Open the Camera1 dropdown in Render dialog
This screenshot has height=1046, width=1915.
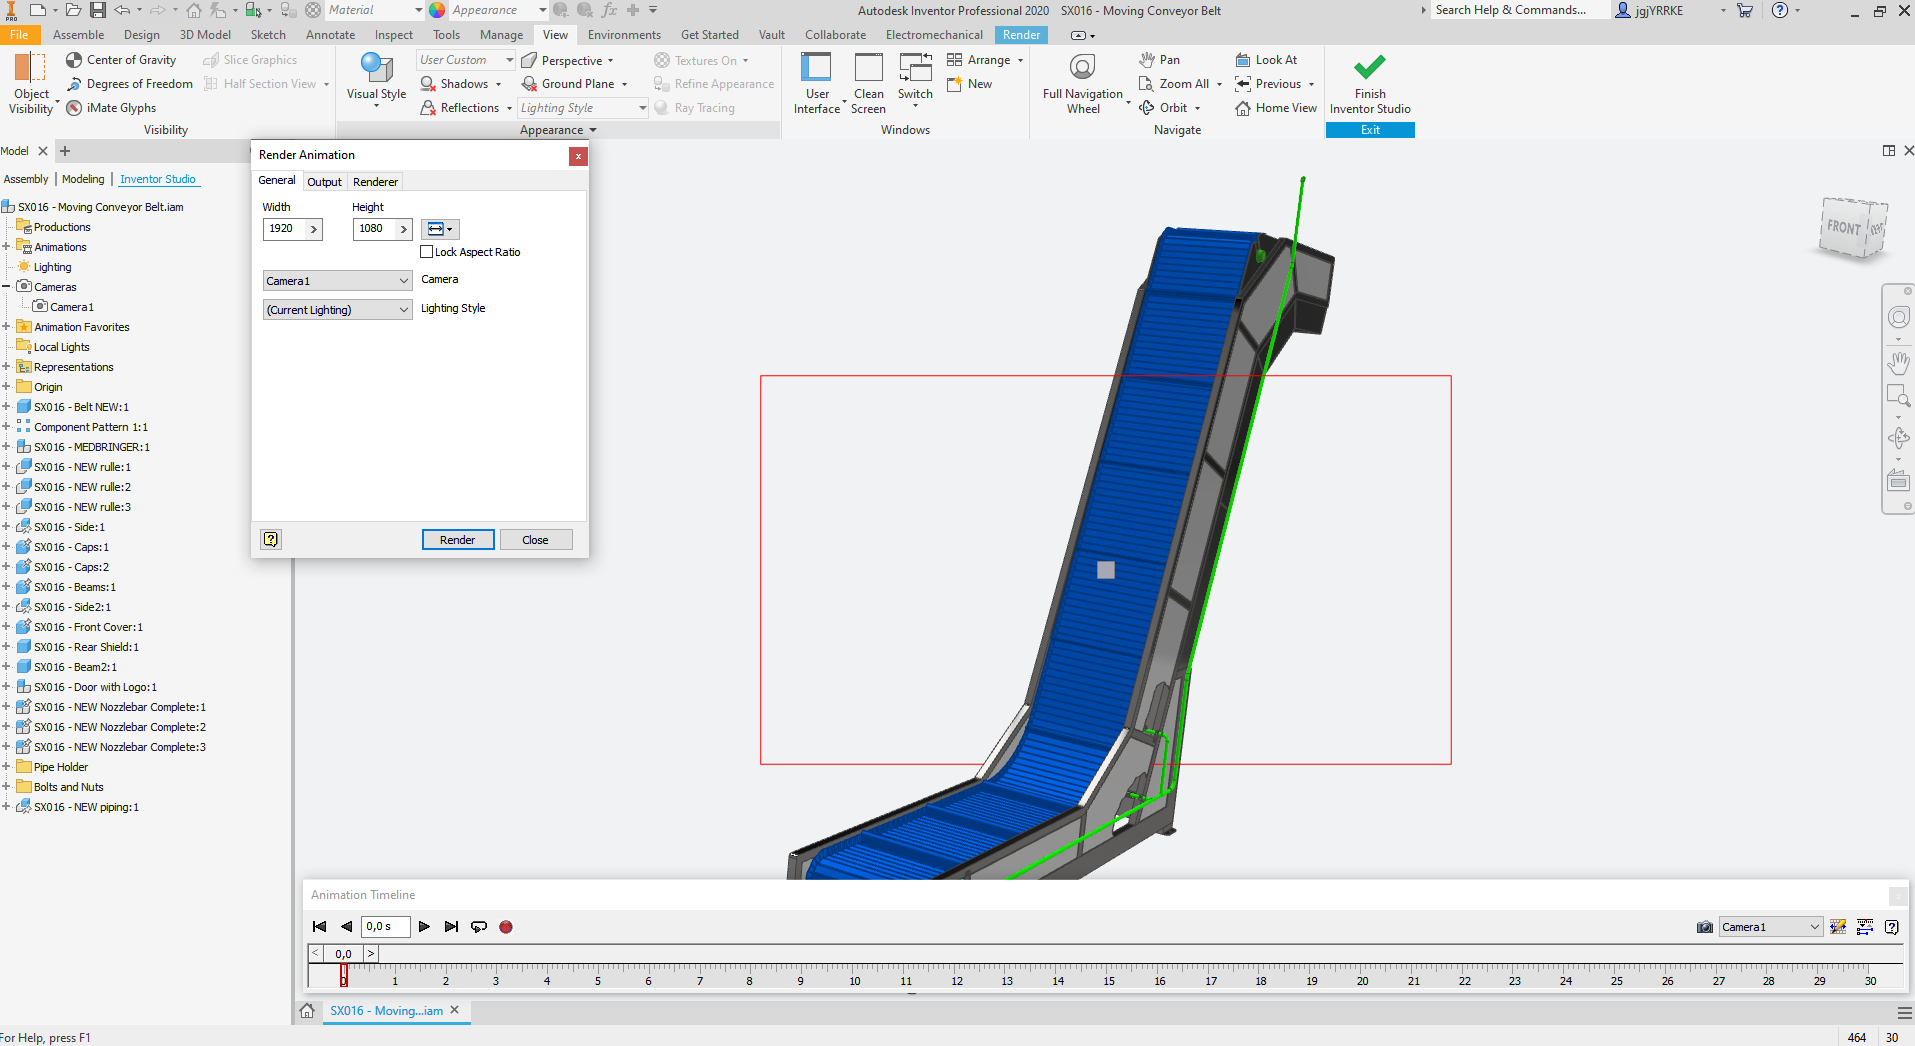pos(337,281)
